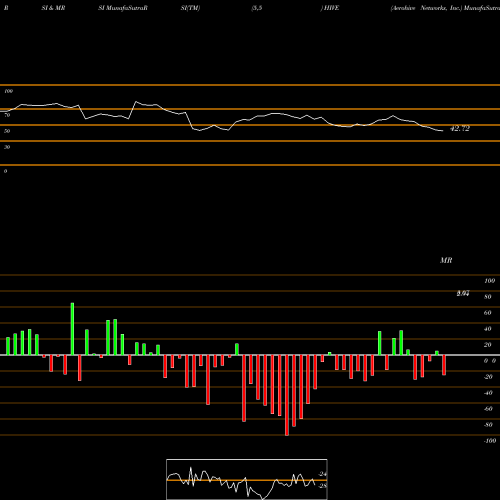Click the RSI axis label 50

(x=7, y=131)
